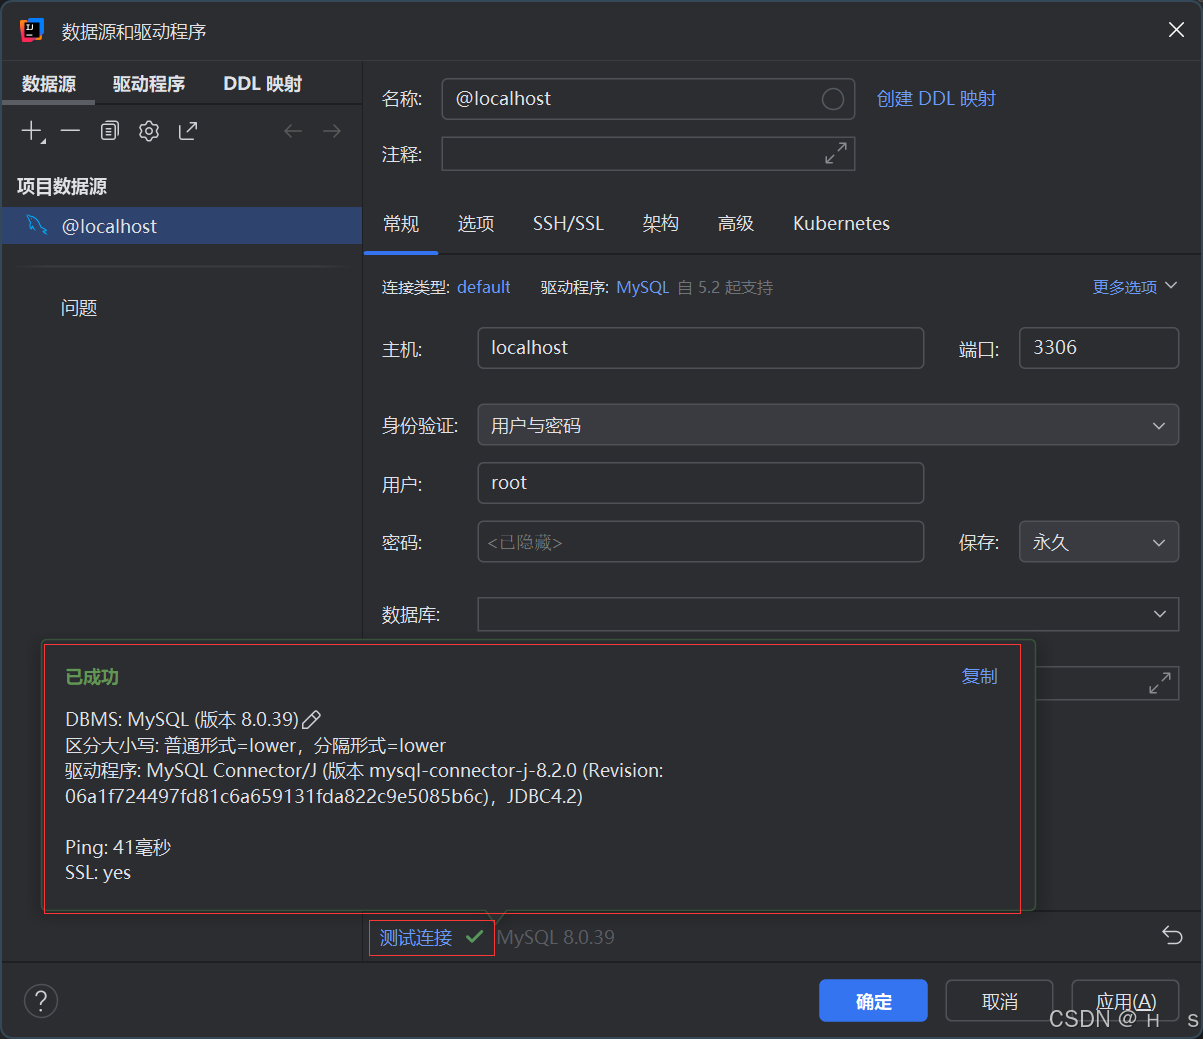1203x1039 pixels.
Task: Add a new data source
Action: [29, 130]
